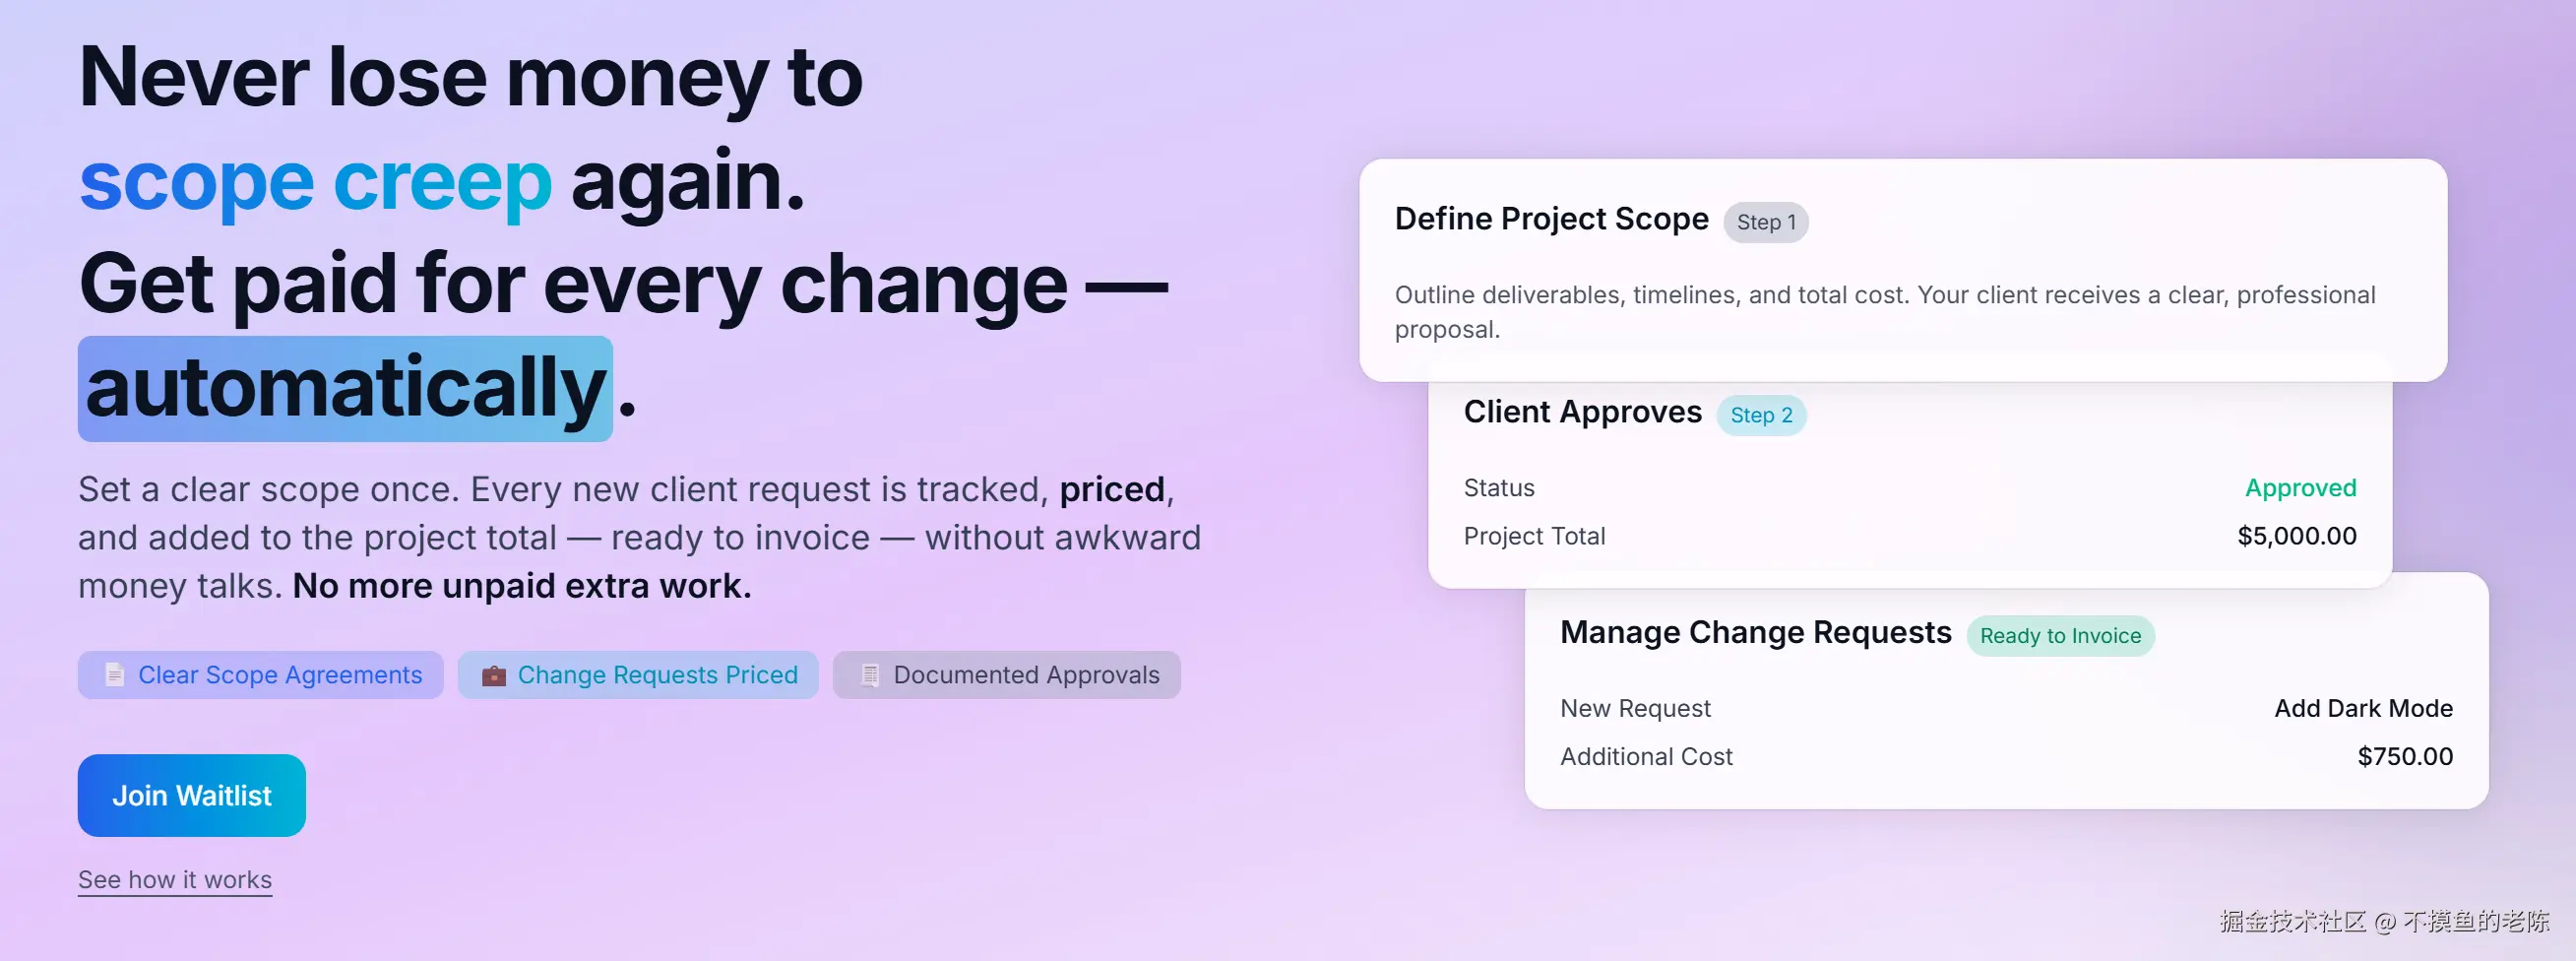The image size is (2576, 961).
Task: Click the Add Dark Mode request value
Action: tap(2363, 708)
